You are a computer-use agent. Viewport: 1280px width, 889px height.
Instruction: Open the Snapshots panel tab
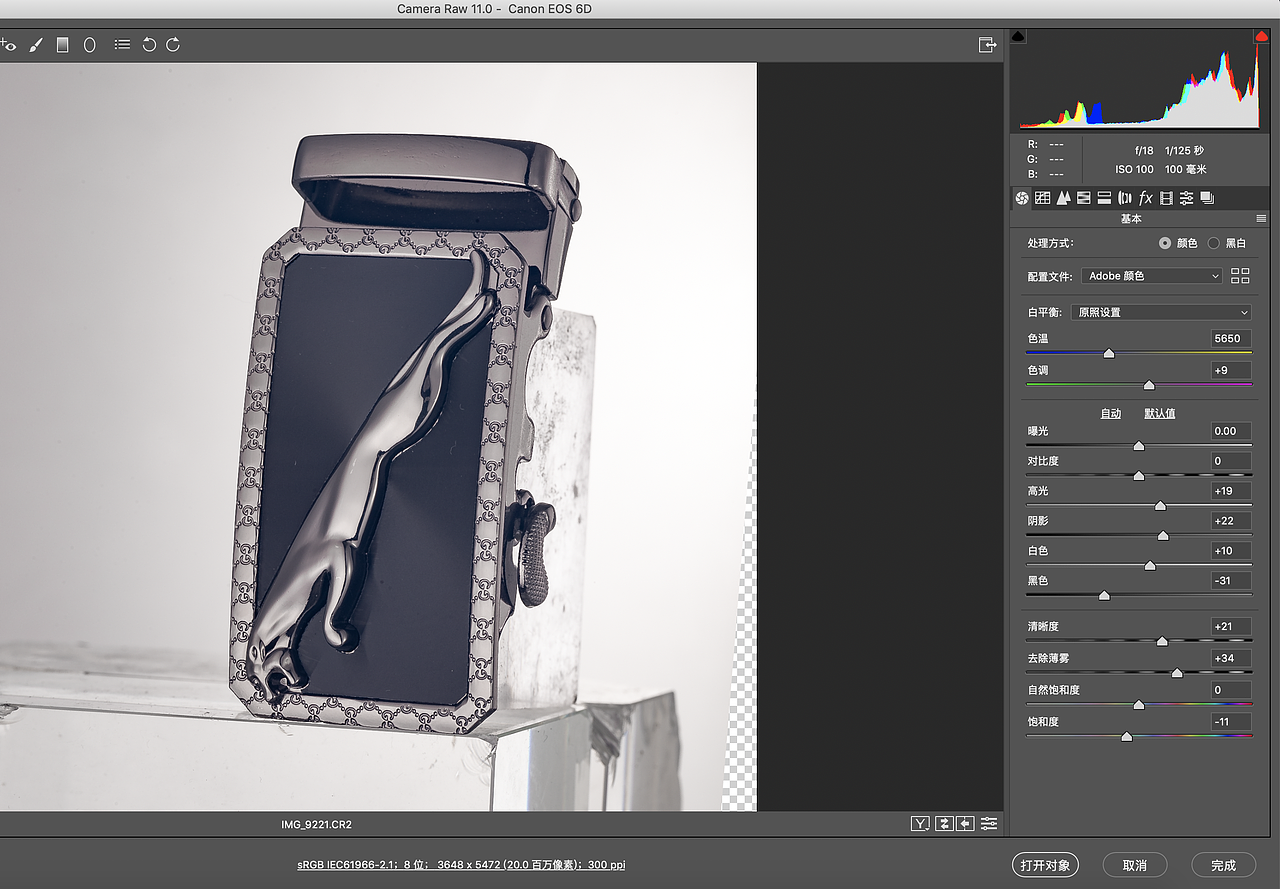(1207, 198)
